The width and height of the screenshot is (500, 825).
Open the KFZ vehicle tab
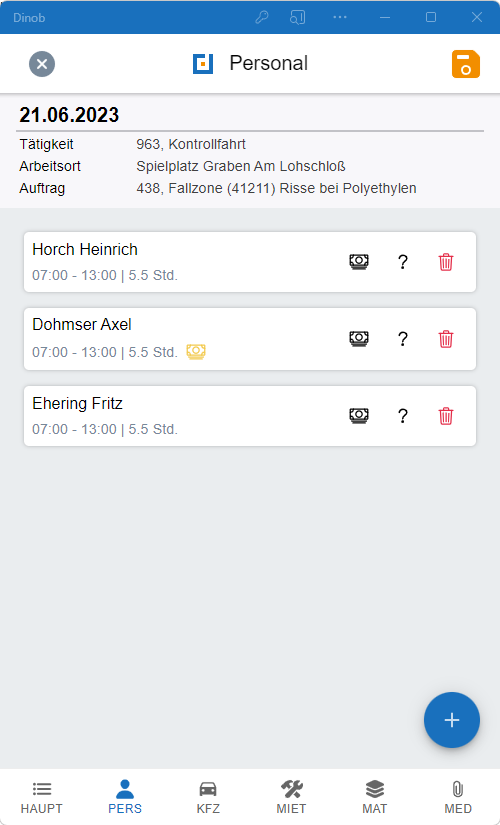click(208, 797)
